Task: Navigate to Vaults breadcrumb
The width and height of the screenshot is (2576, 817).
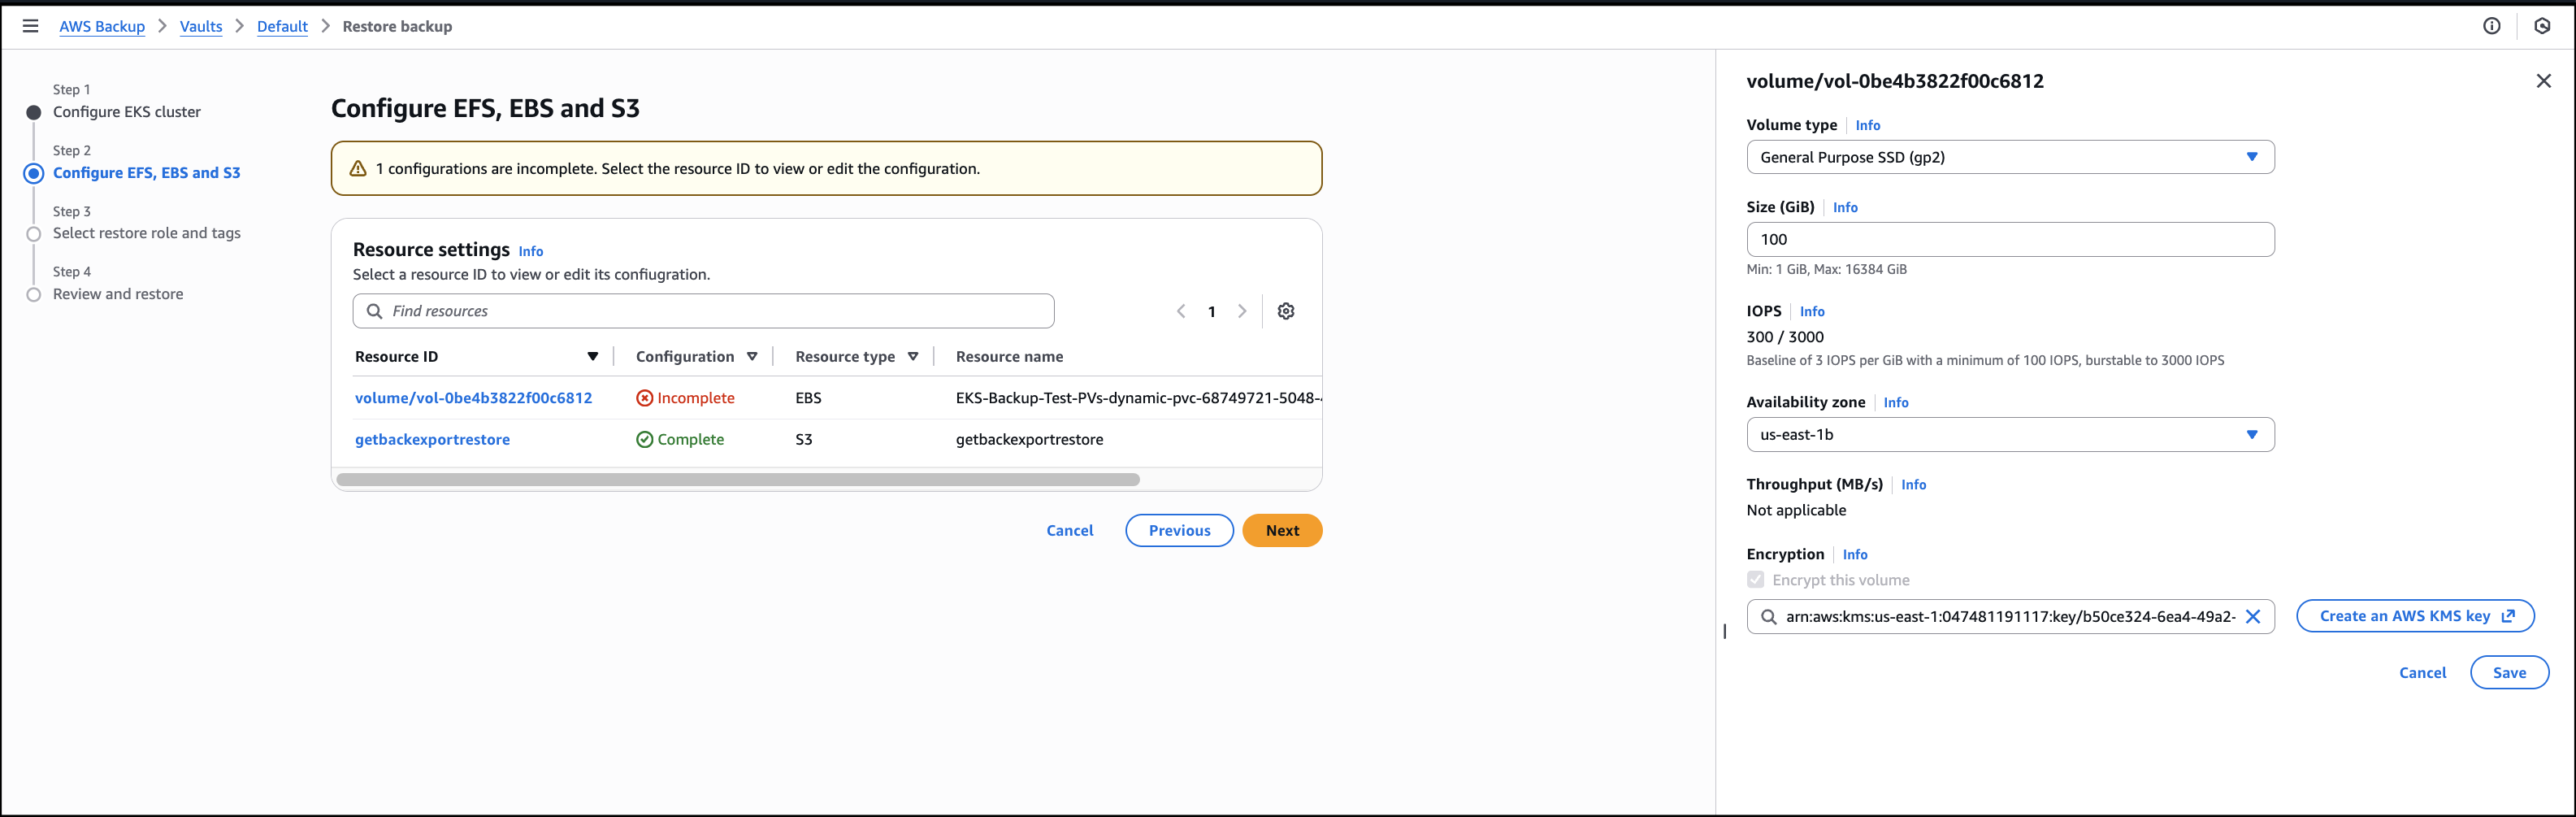Action: pyautogui.click(x=201, y=26)
